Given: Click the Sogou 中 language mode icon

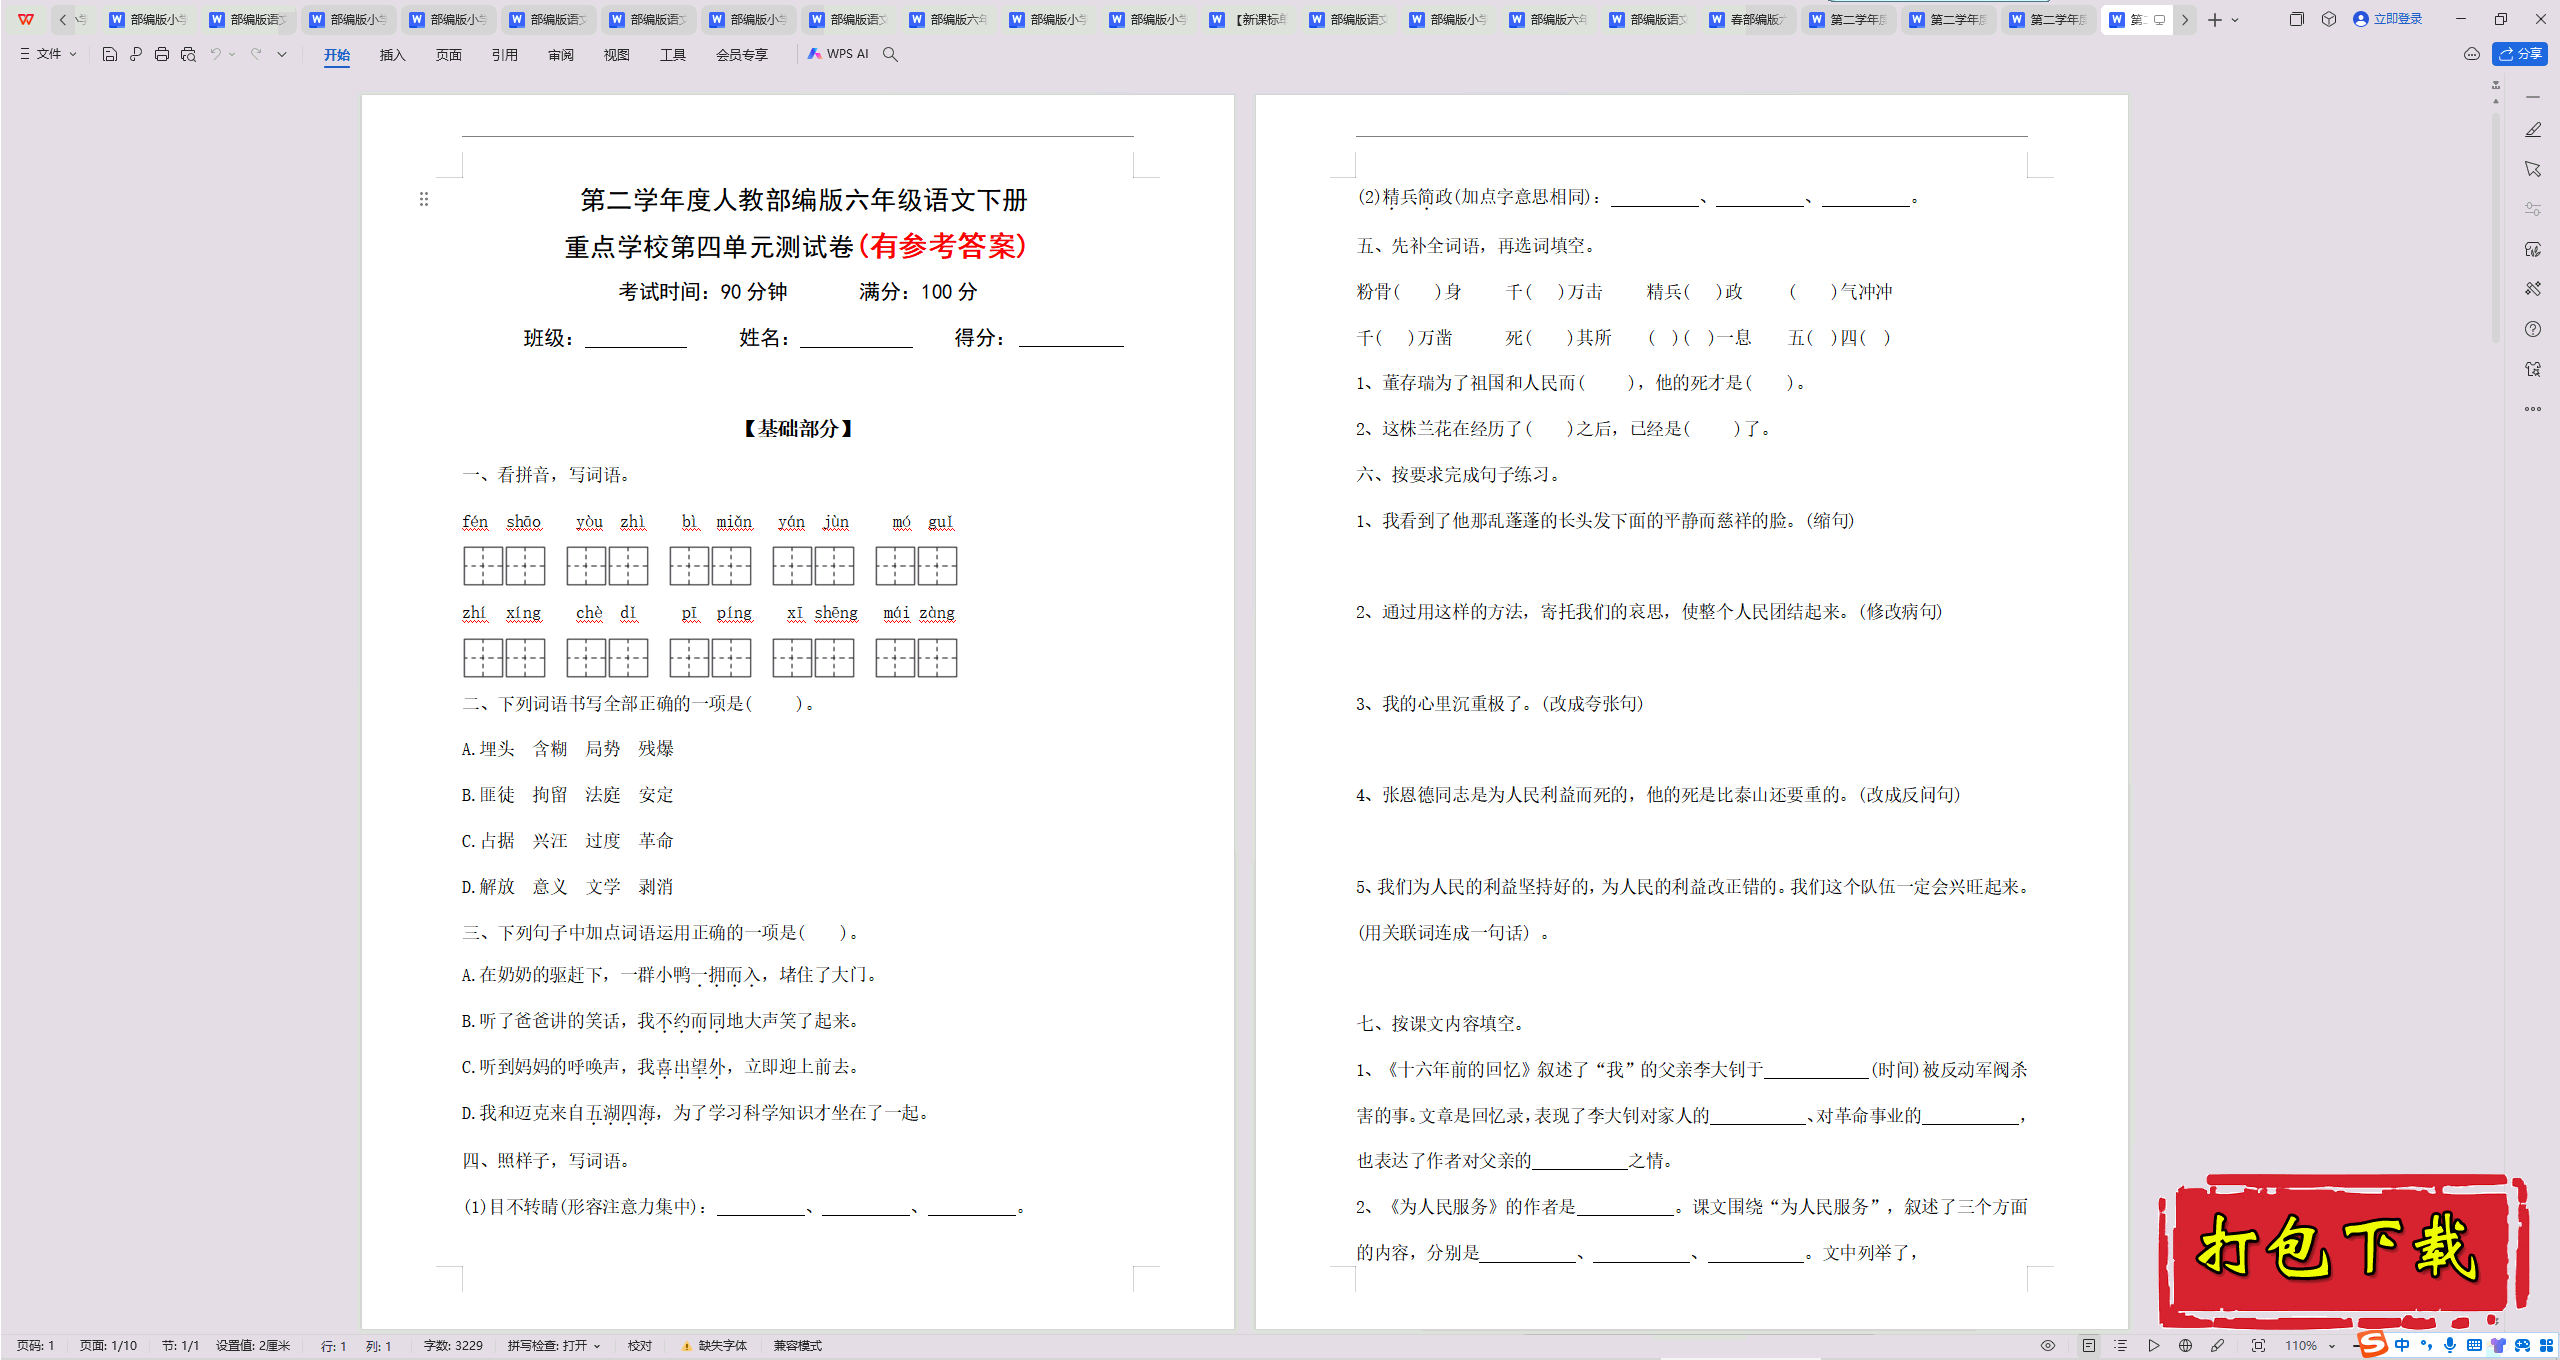Looking at the screenshot, I should tap(2402, 1346).
